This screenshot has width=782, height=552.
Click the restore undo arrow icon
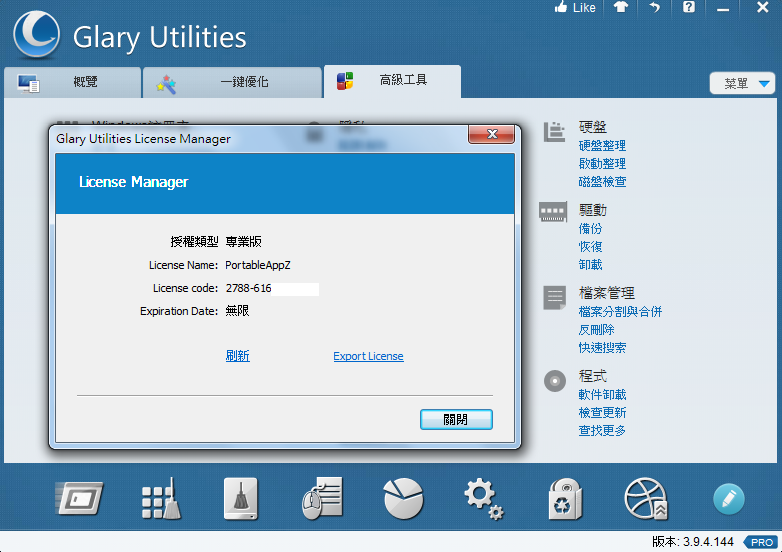(x=654, y=7)
